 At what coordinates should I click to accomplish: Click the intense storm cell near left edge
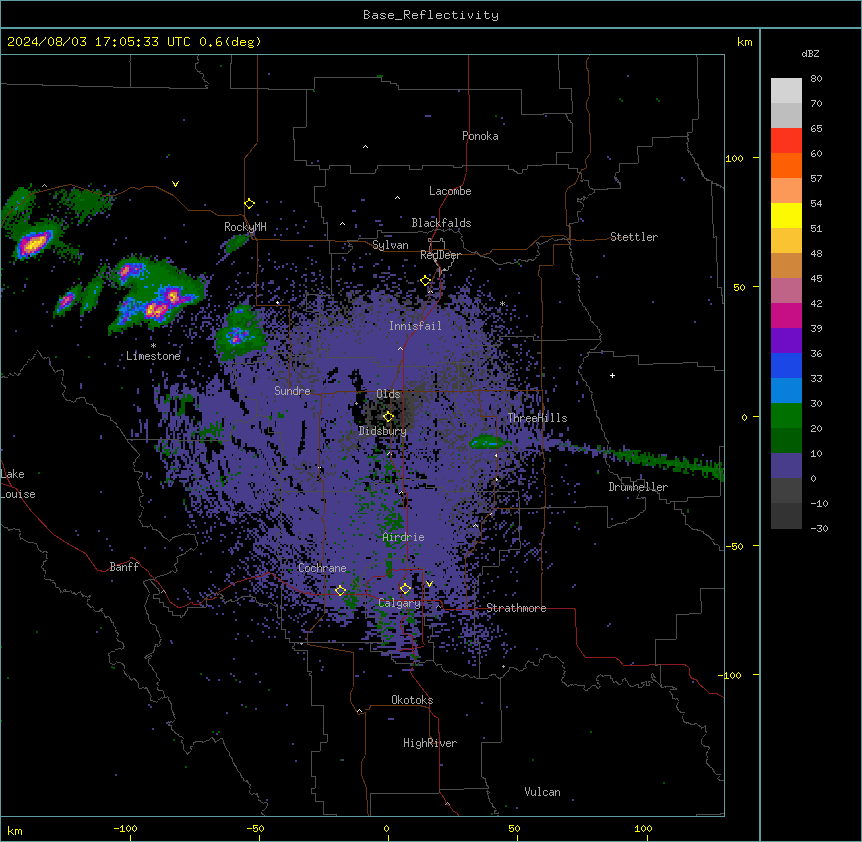34,242
